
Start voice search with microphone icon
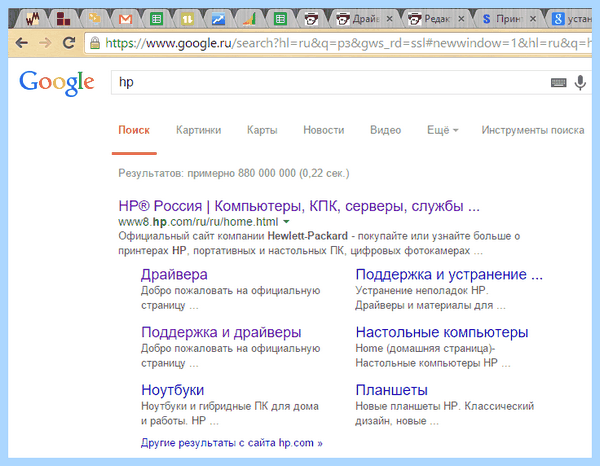580,83
